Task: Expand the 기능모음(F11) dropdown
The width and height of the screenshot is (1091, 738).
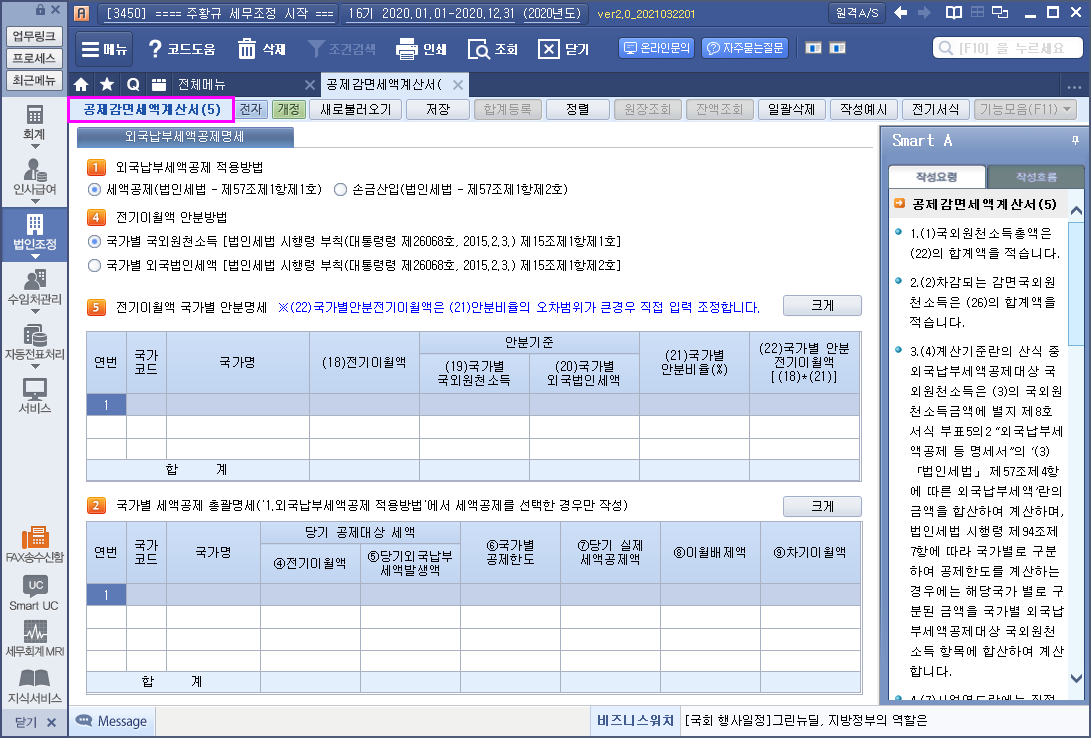Action: point(1026,110)
